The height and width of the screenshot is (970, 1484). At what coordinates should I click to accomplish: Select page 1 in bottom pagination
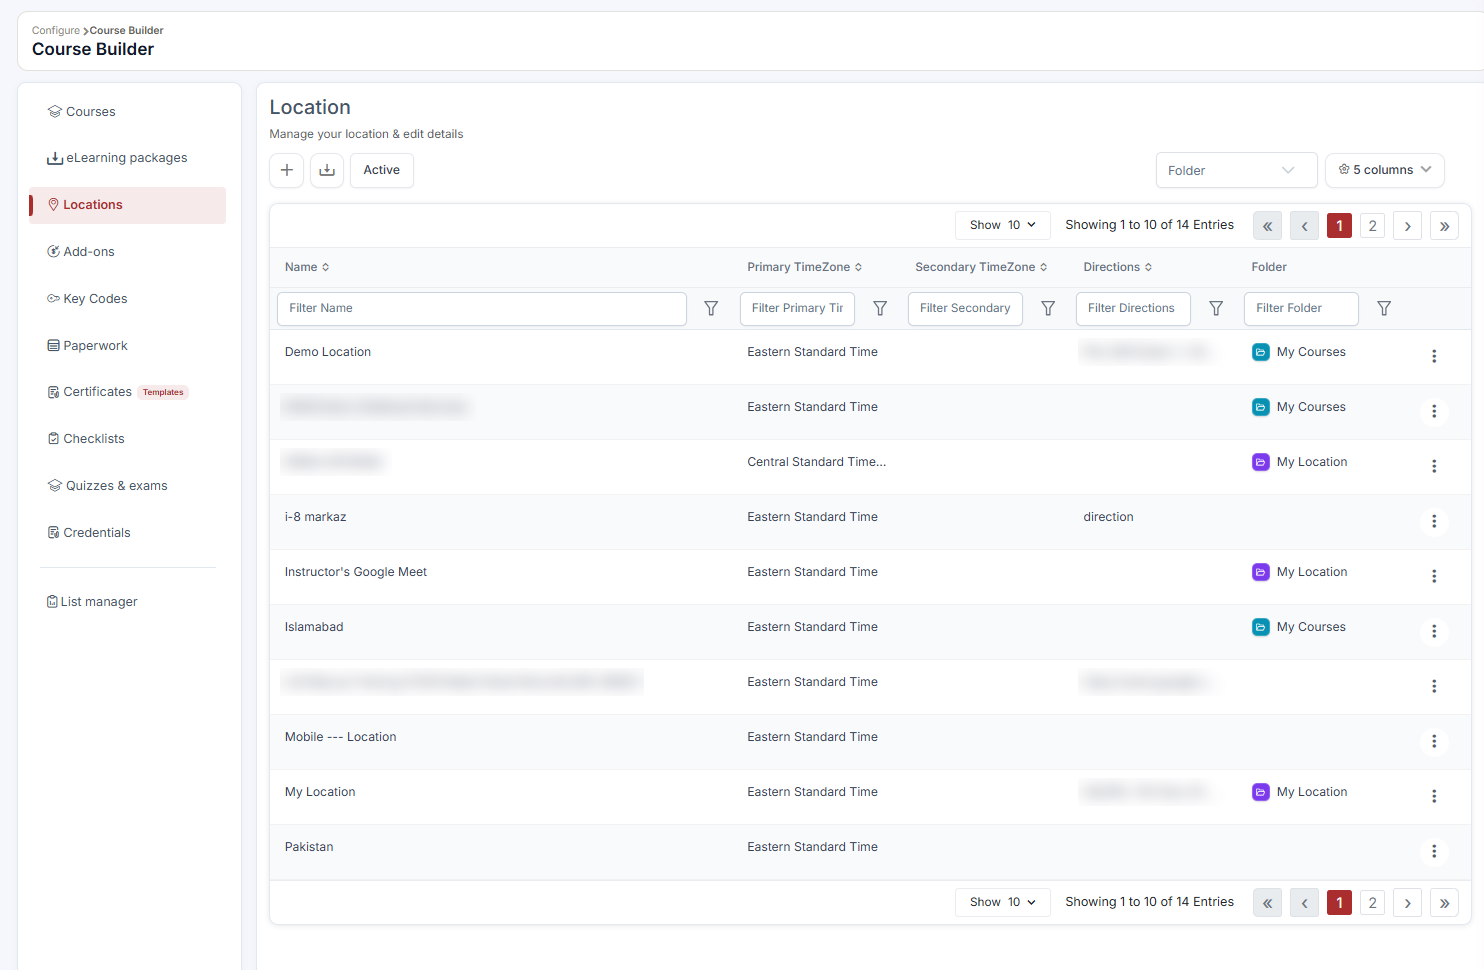tap(1339, 903)
